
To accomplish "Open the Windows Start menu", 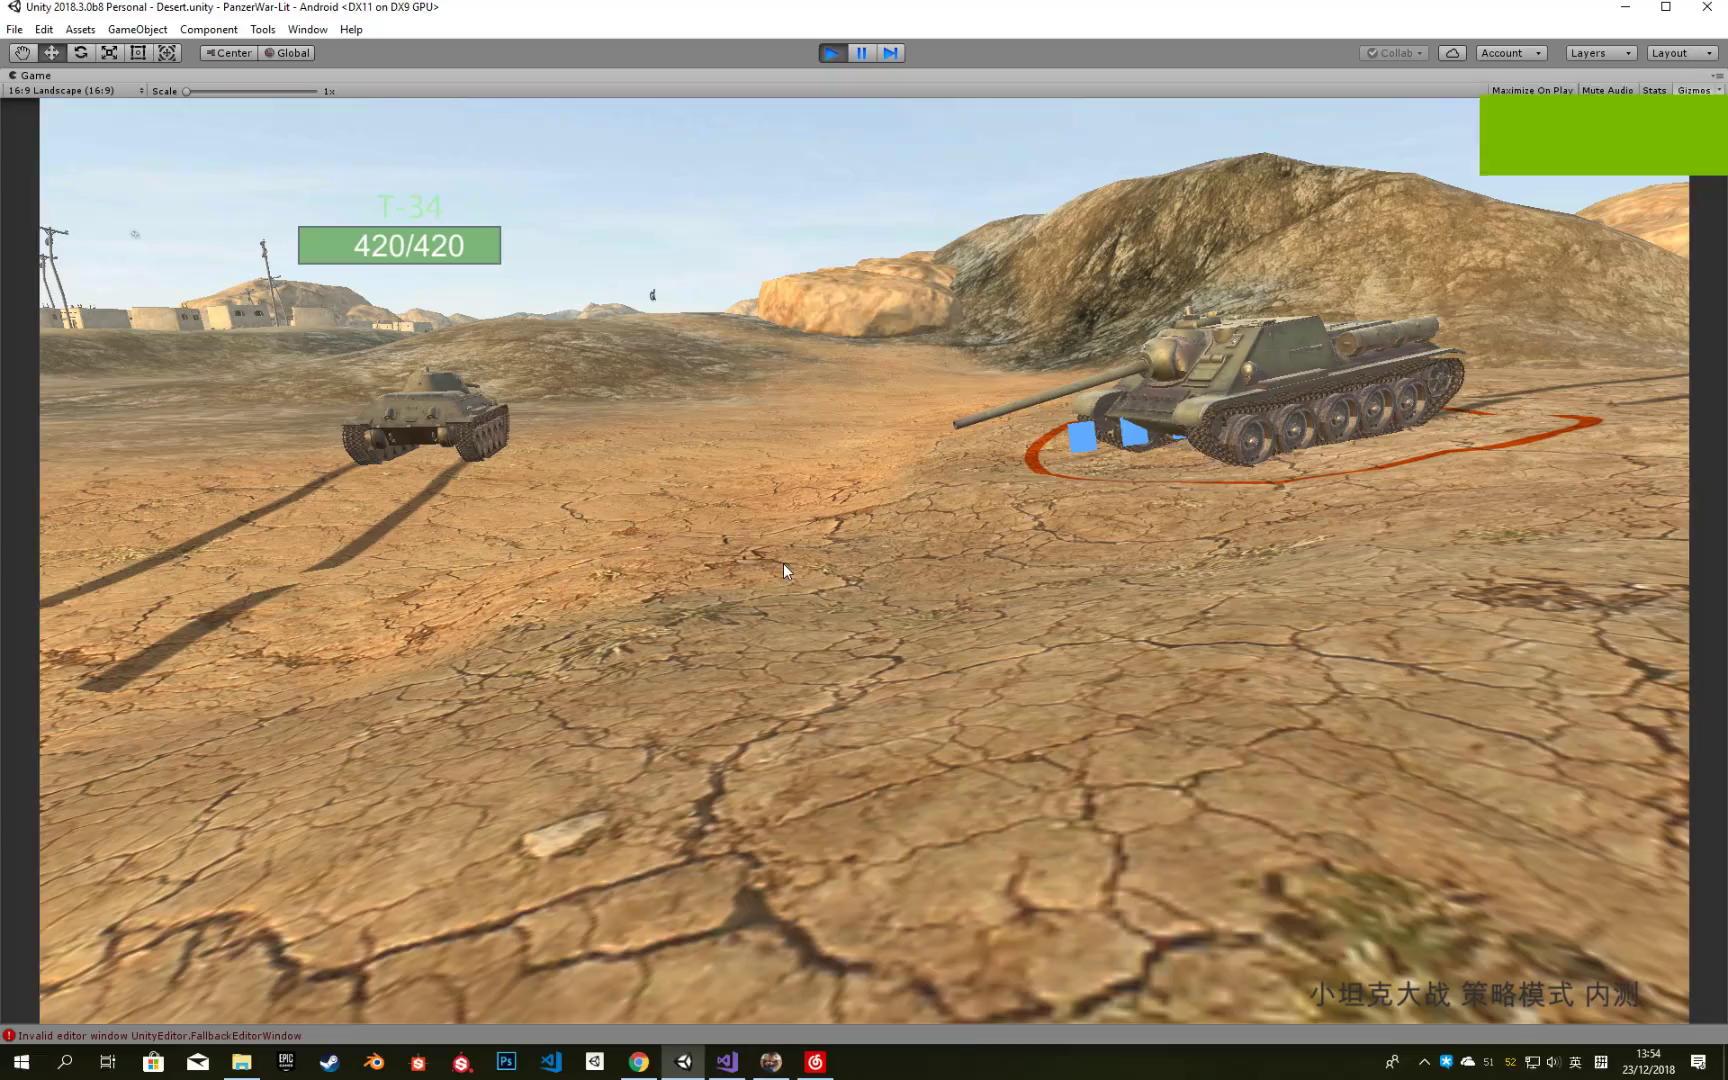I will coord(21,1062).
